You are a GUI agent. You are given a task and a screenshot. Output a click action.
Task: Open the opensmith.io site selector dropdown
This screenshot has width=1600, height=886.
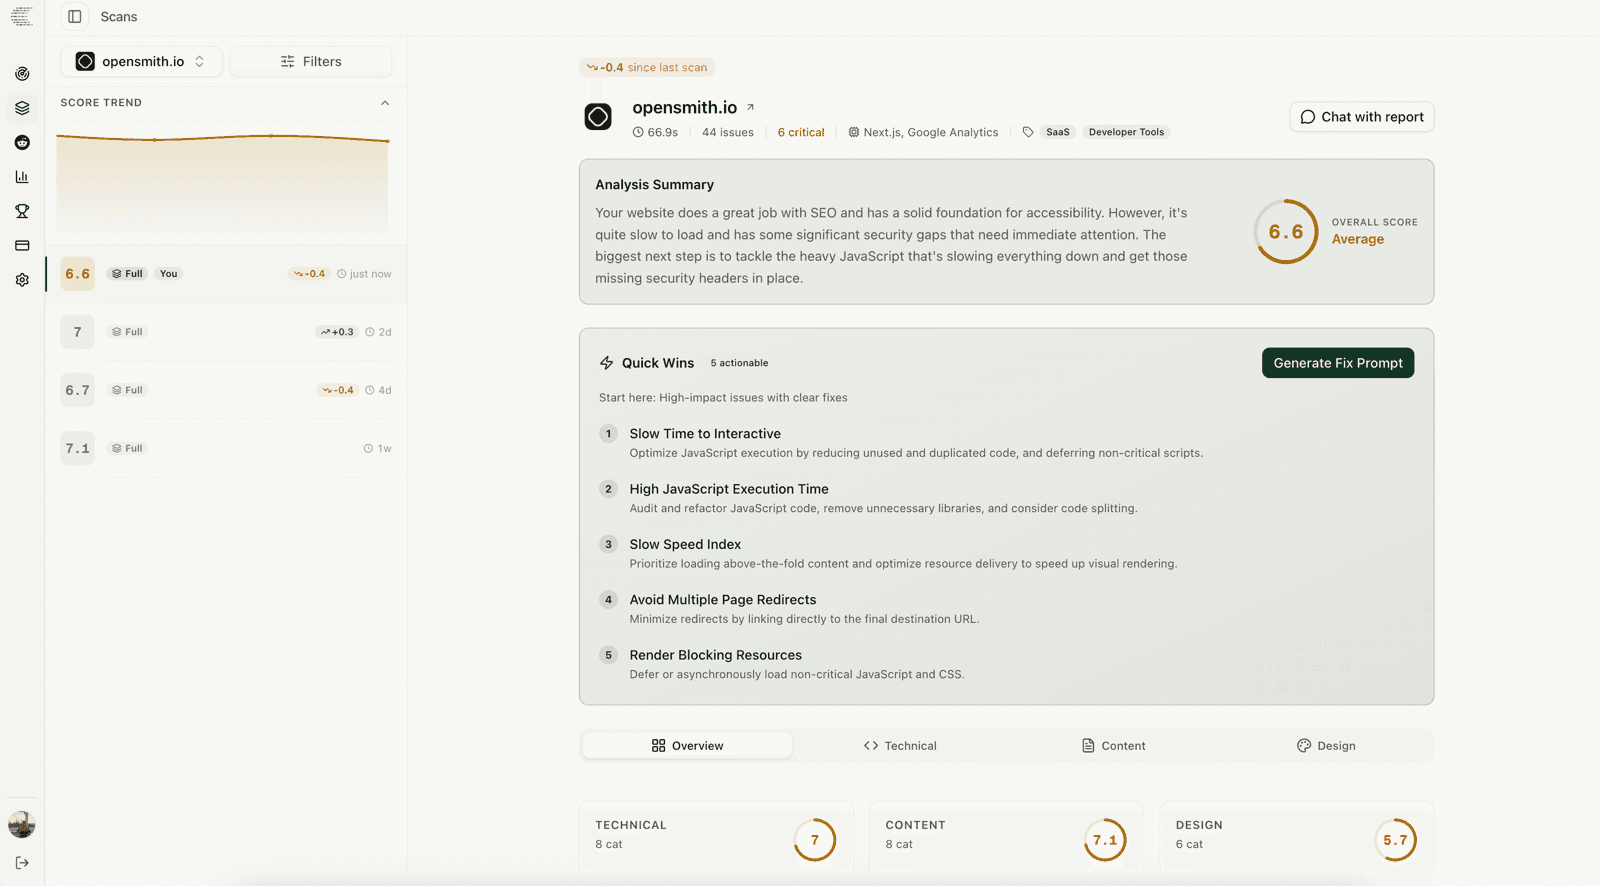(x=141, y=61)
